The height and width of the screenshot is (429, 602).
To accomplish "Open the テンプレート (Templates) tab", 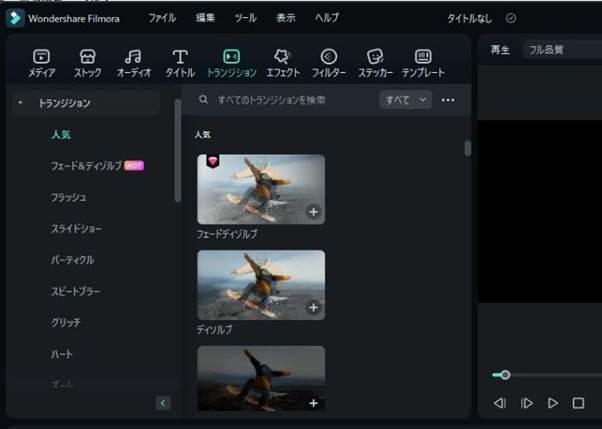I will [423, 64].
